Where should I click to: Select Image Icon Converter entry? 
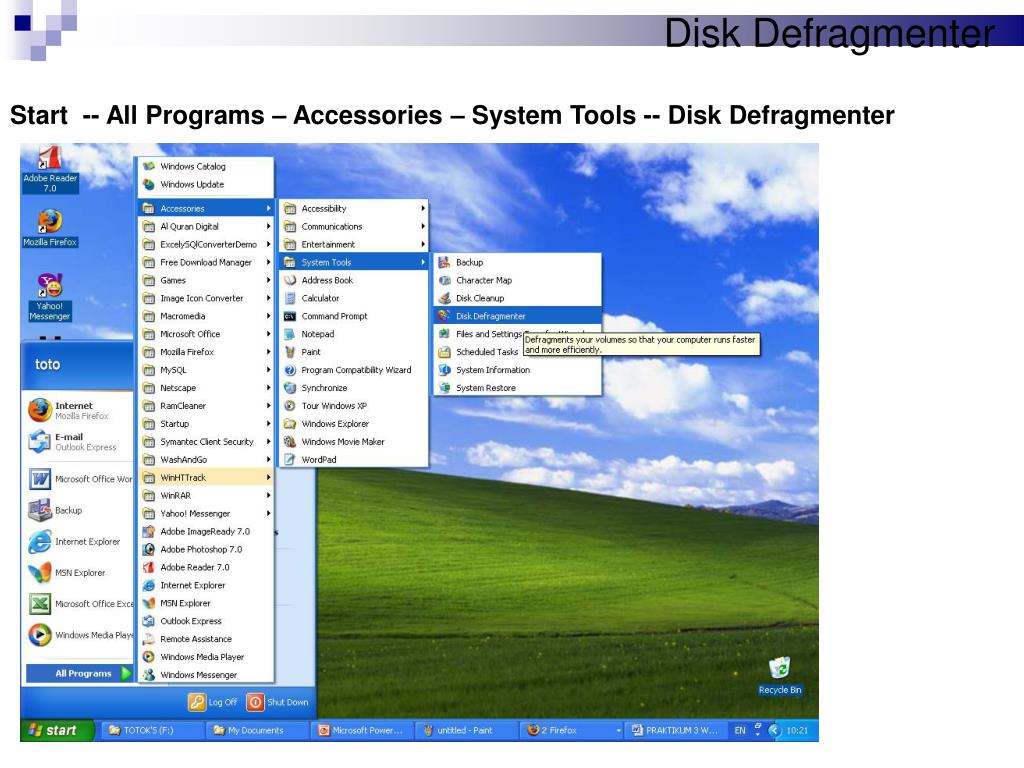point(206,298)
